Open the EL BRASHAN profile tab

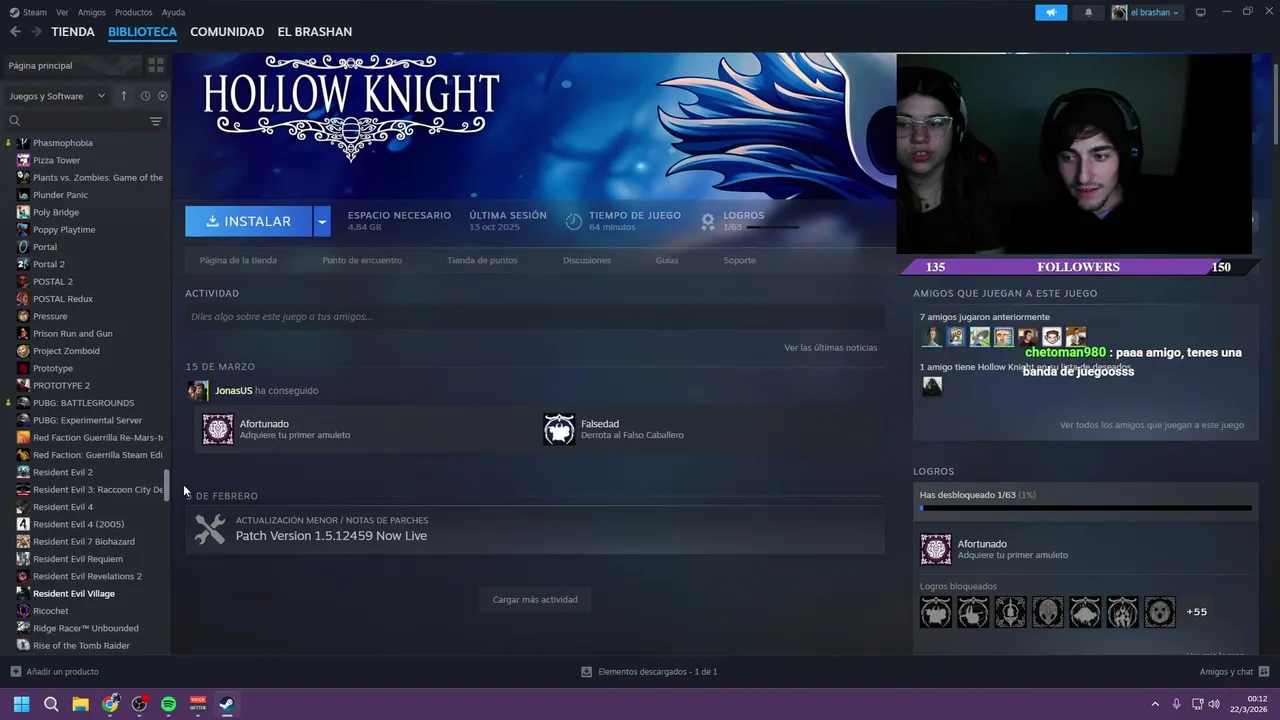tap(314, 32)
